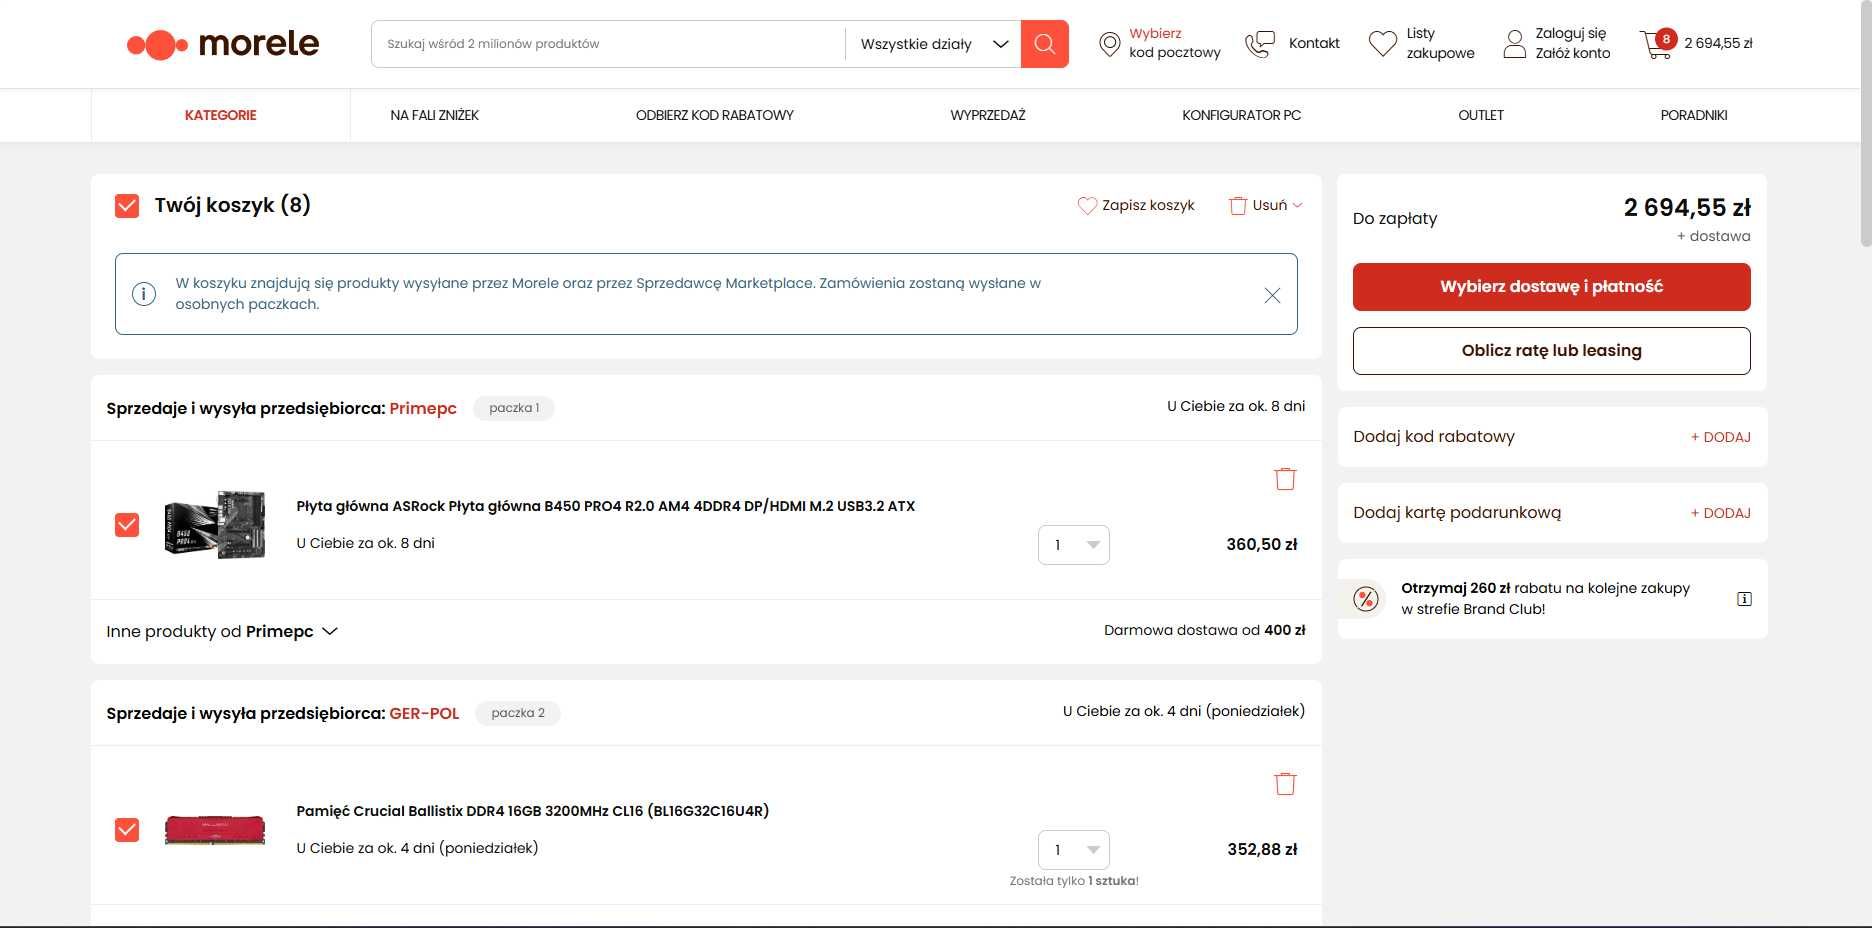
Task: Click Została tylko 1 sztuka notice
Action: tap(1074, 881)
